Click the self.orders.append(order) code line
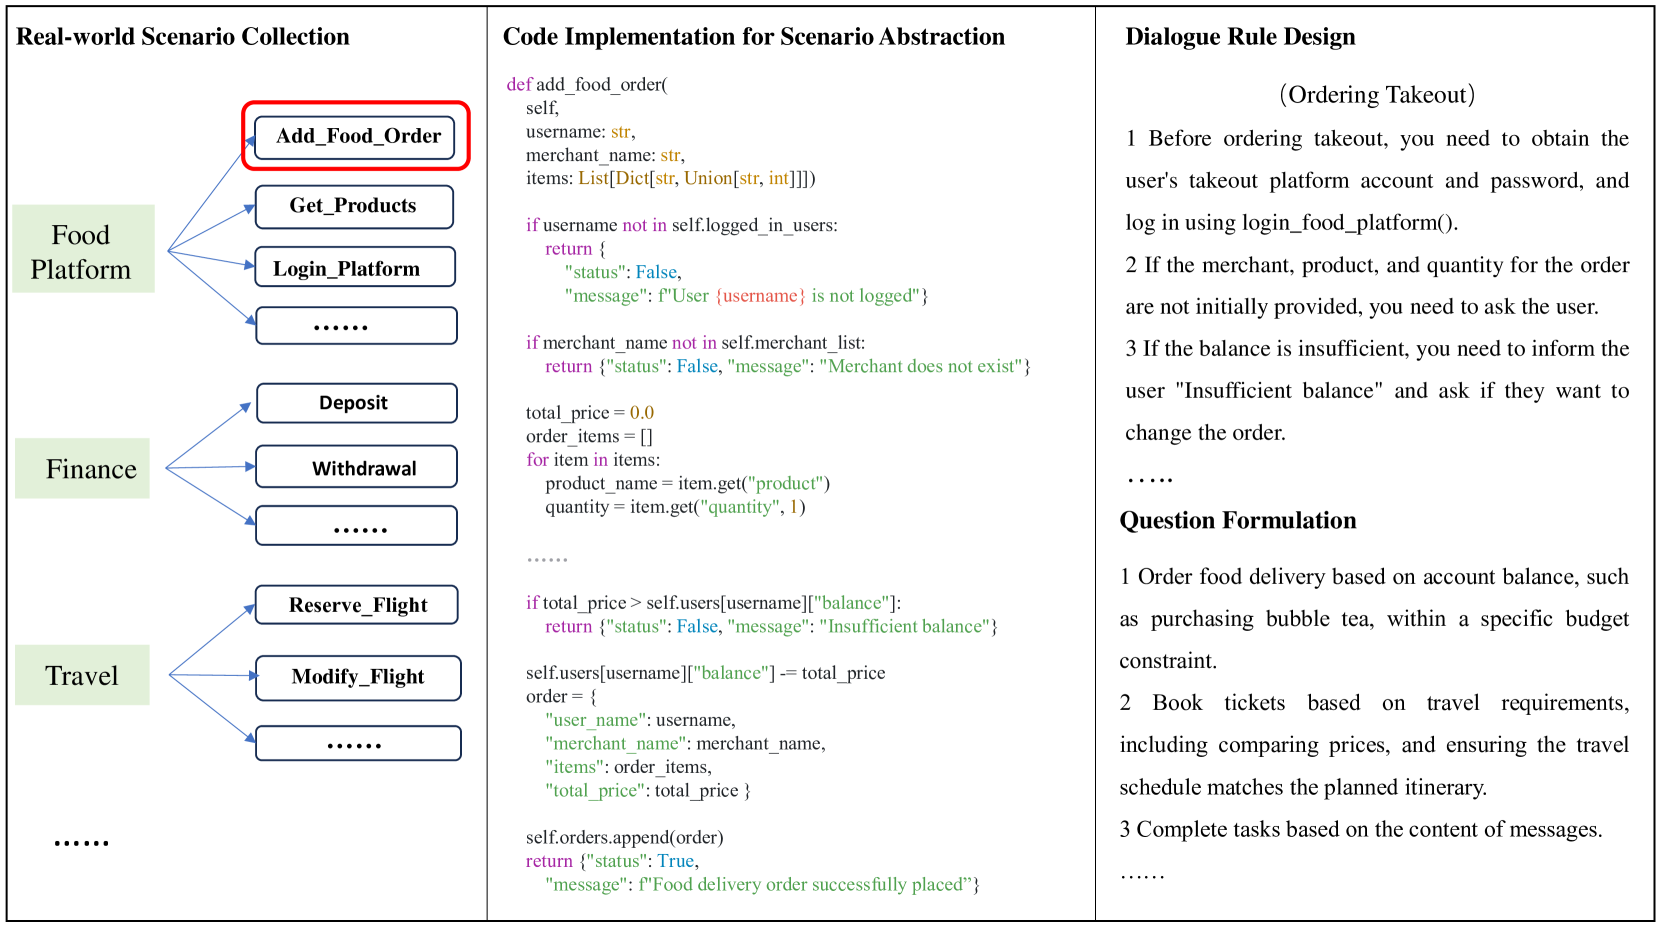Image resolution: width=1661 pixels, height=927 pixels. pyautogui.click(x=624, y=838)
